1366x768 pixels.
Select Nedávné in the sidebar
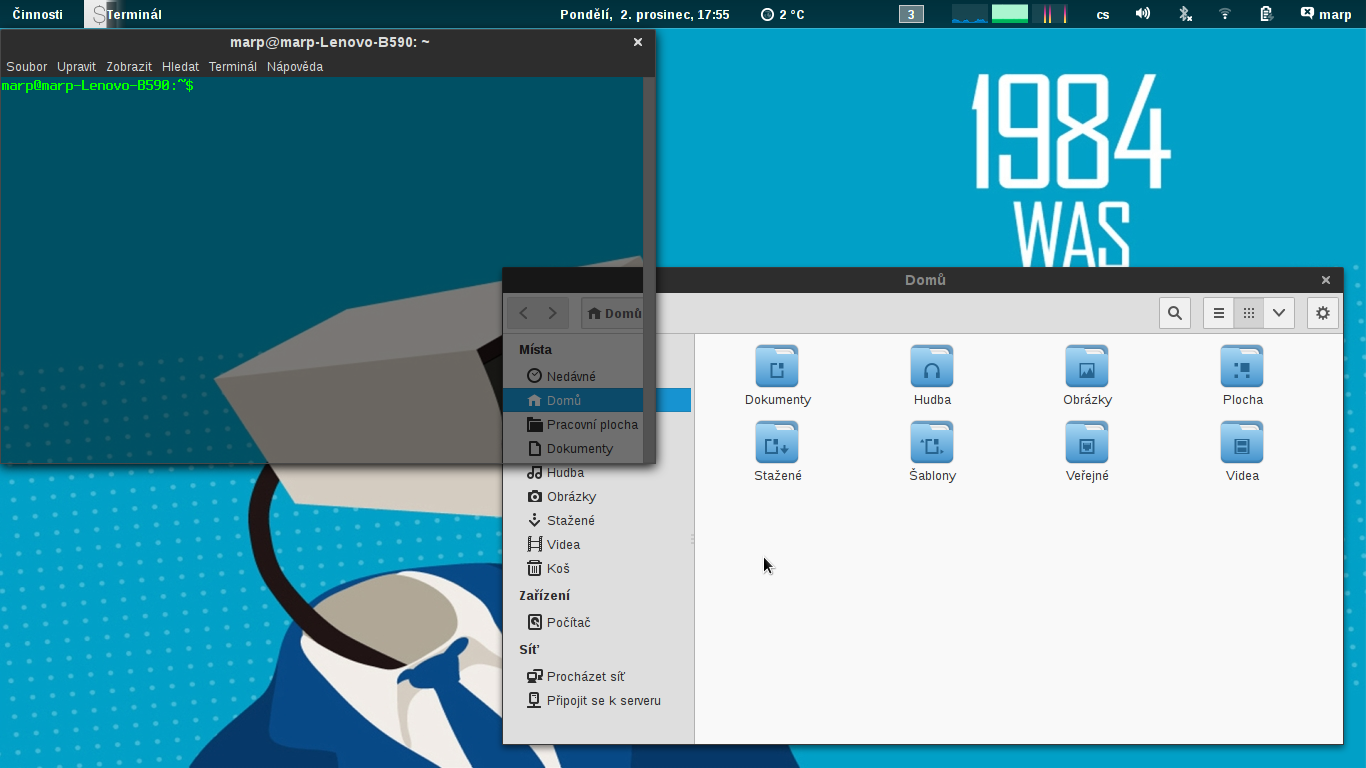[597, 376]
